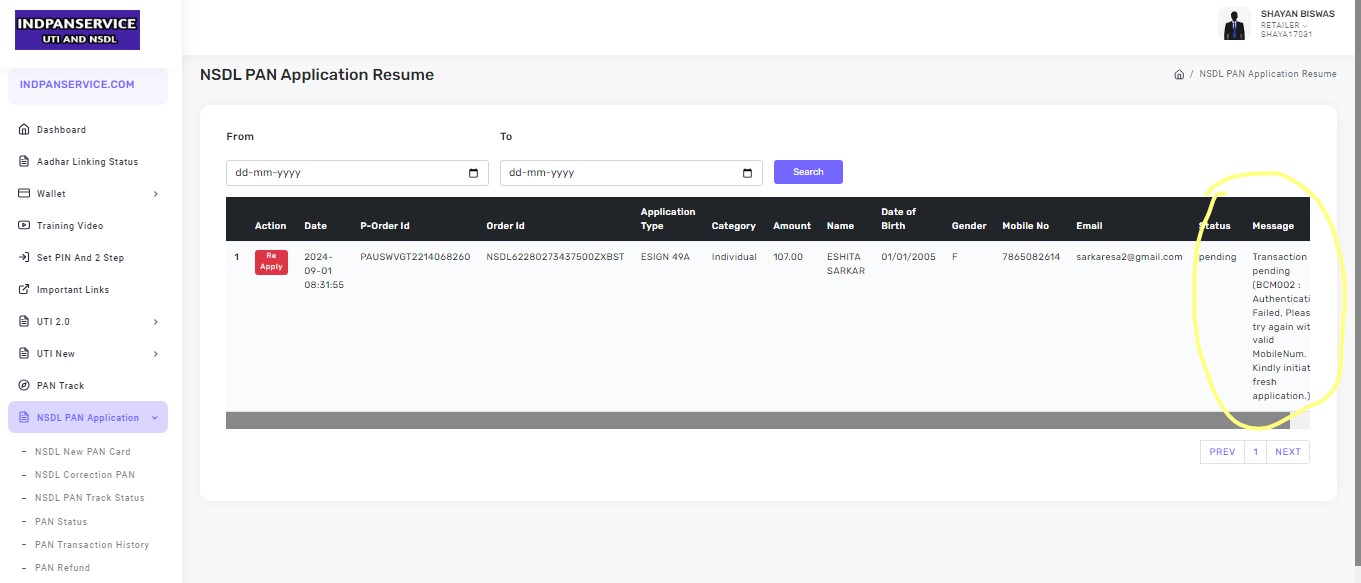Click the Training Video play icon
This screenshot has height=583, width=1361.
(24, 226)
